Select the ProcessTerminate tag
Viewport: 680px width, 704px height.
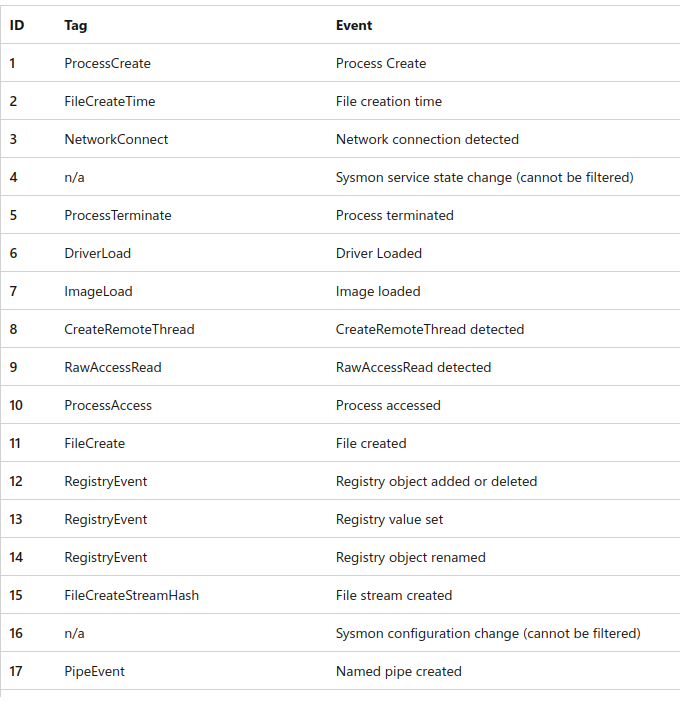117,215
